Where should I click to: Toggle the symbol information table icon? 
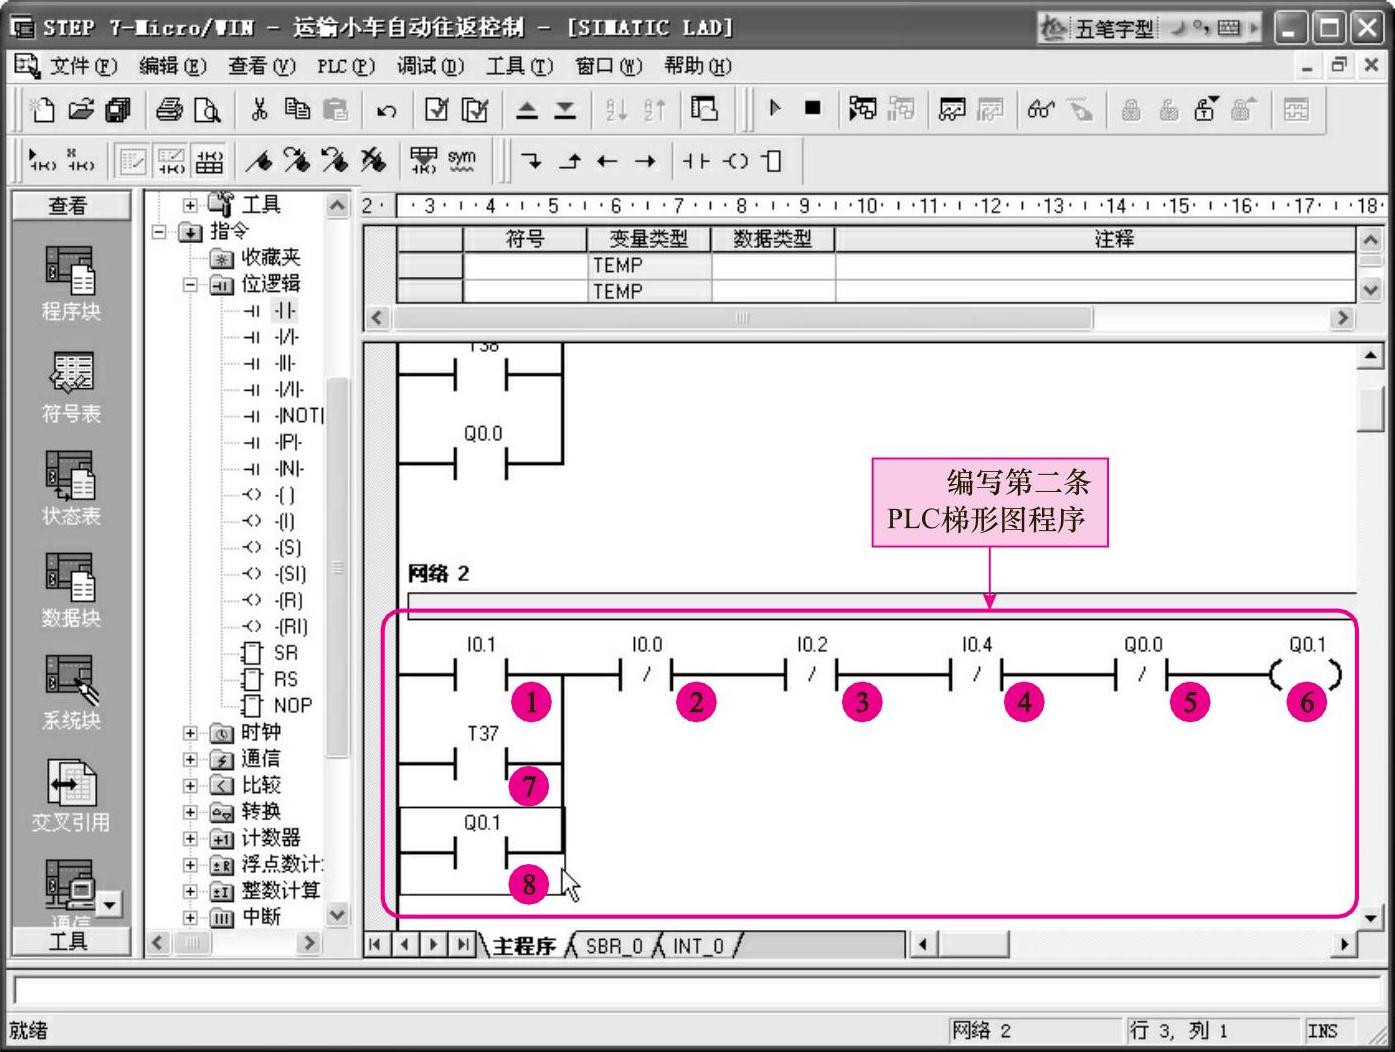point(209,161)
